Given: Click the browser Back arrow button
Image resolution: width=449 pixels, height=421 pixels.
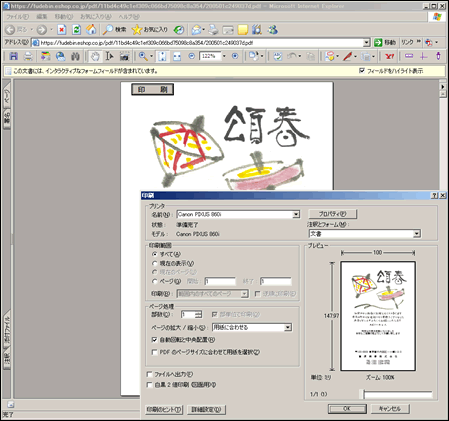Looking at the screenshot, I should tap(10, 30).
